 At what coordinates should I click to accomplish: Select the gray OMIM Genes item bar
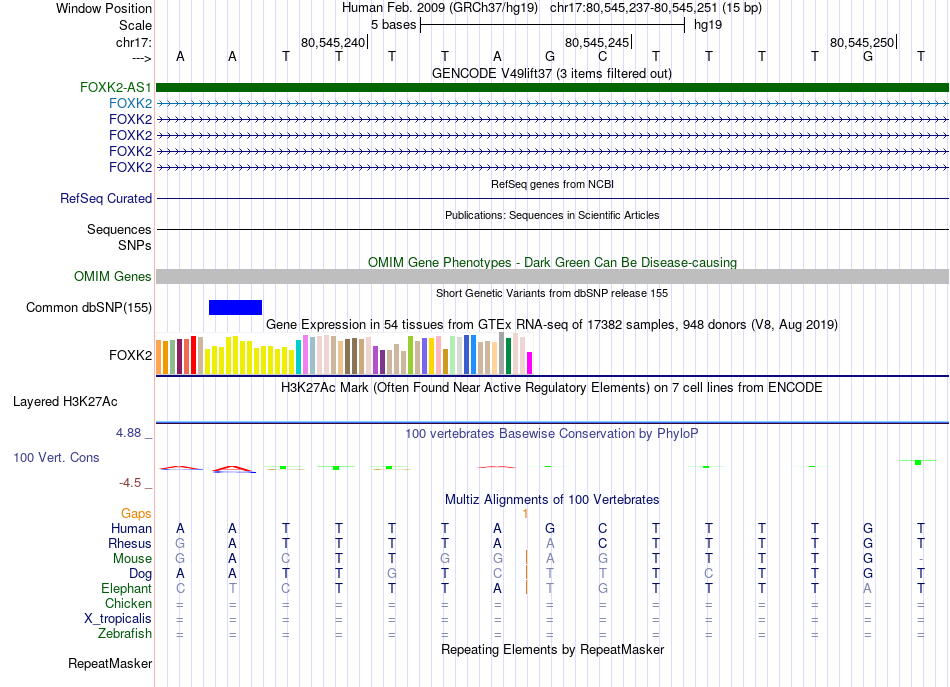pos(552,276)
